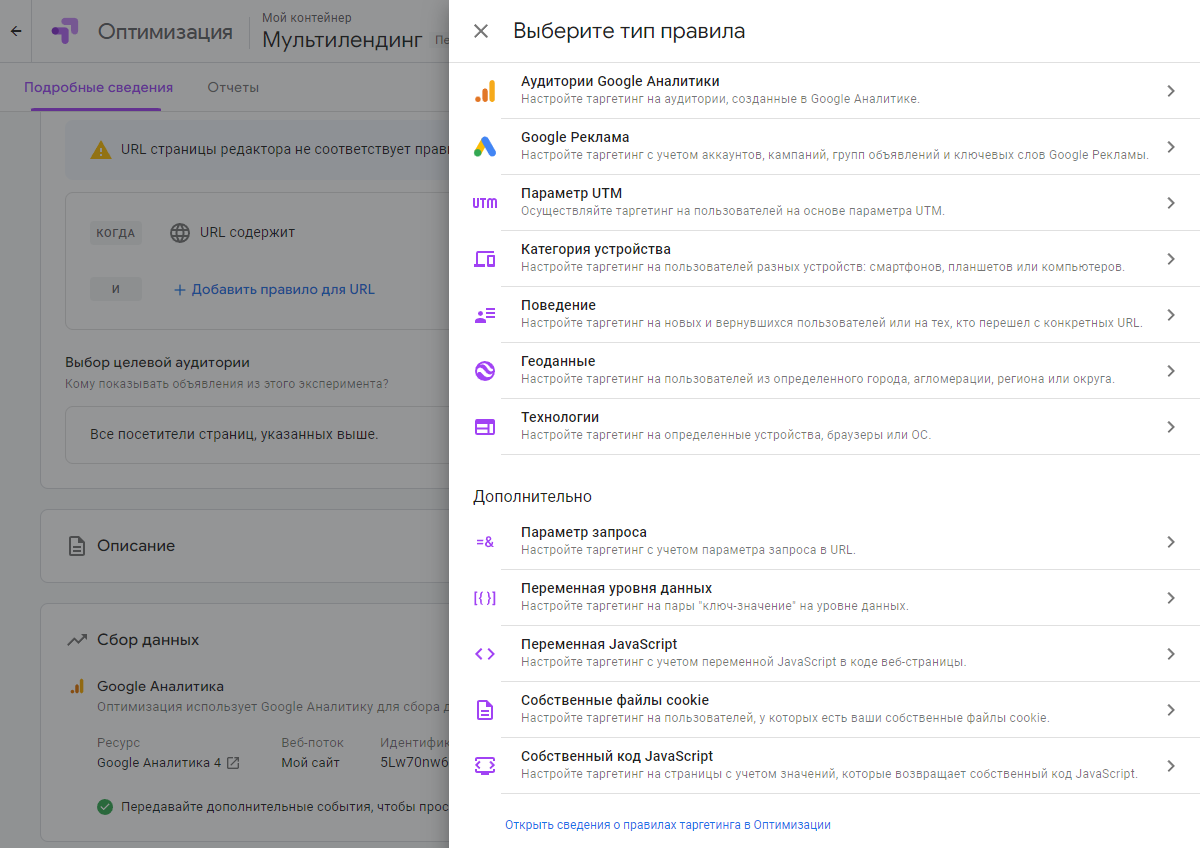1200x848 pixels.
Task: Expand Собственный код JavaScript chevron
Action: pyautogui.click(x=1171, y=766)
